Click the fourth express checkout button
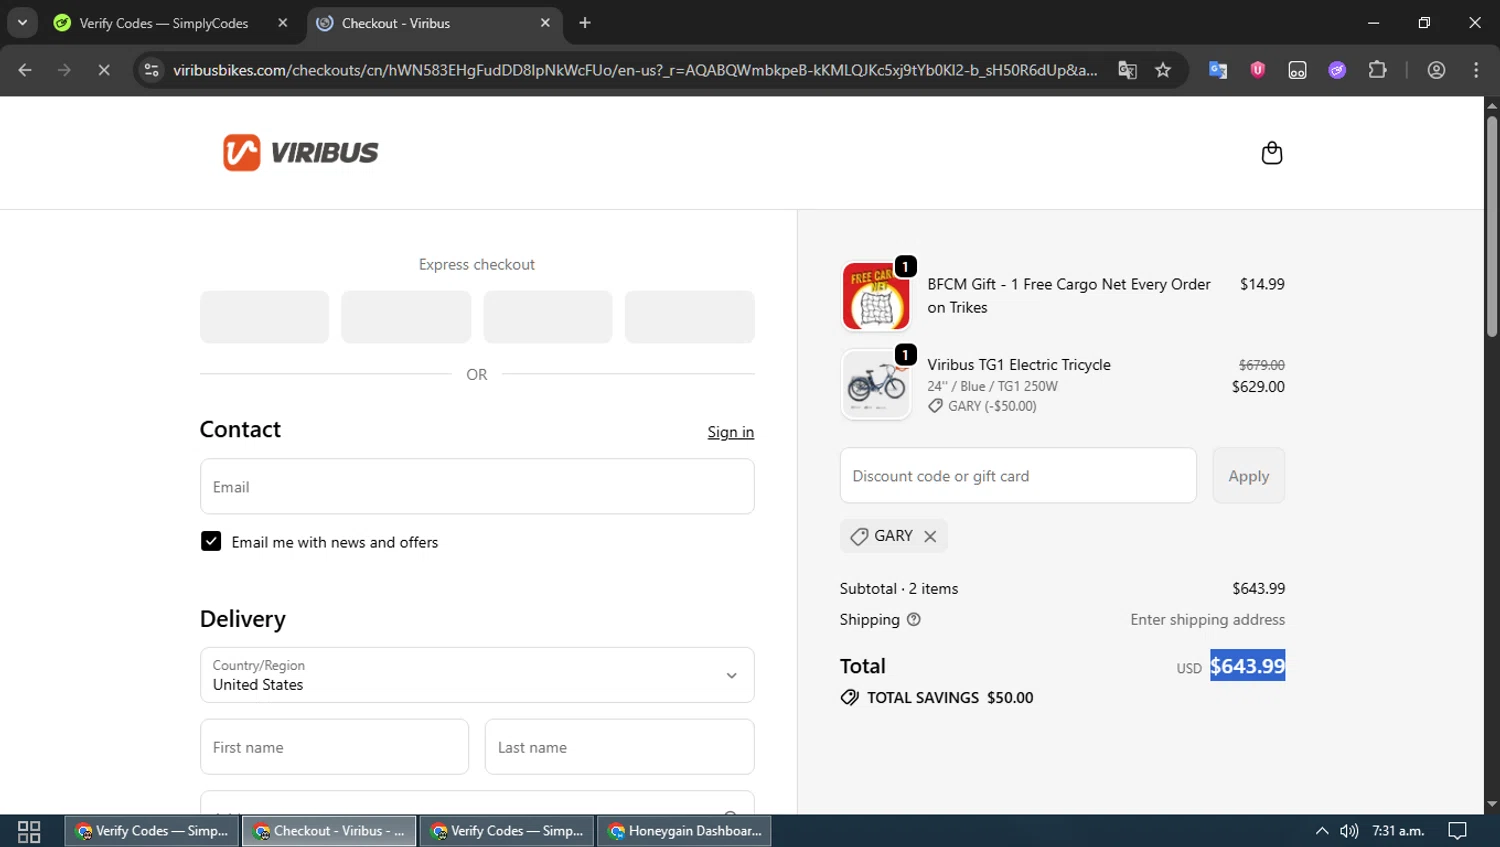This screenshot has width=1500, height=847. coord(690,317)
